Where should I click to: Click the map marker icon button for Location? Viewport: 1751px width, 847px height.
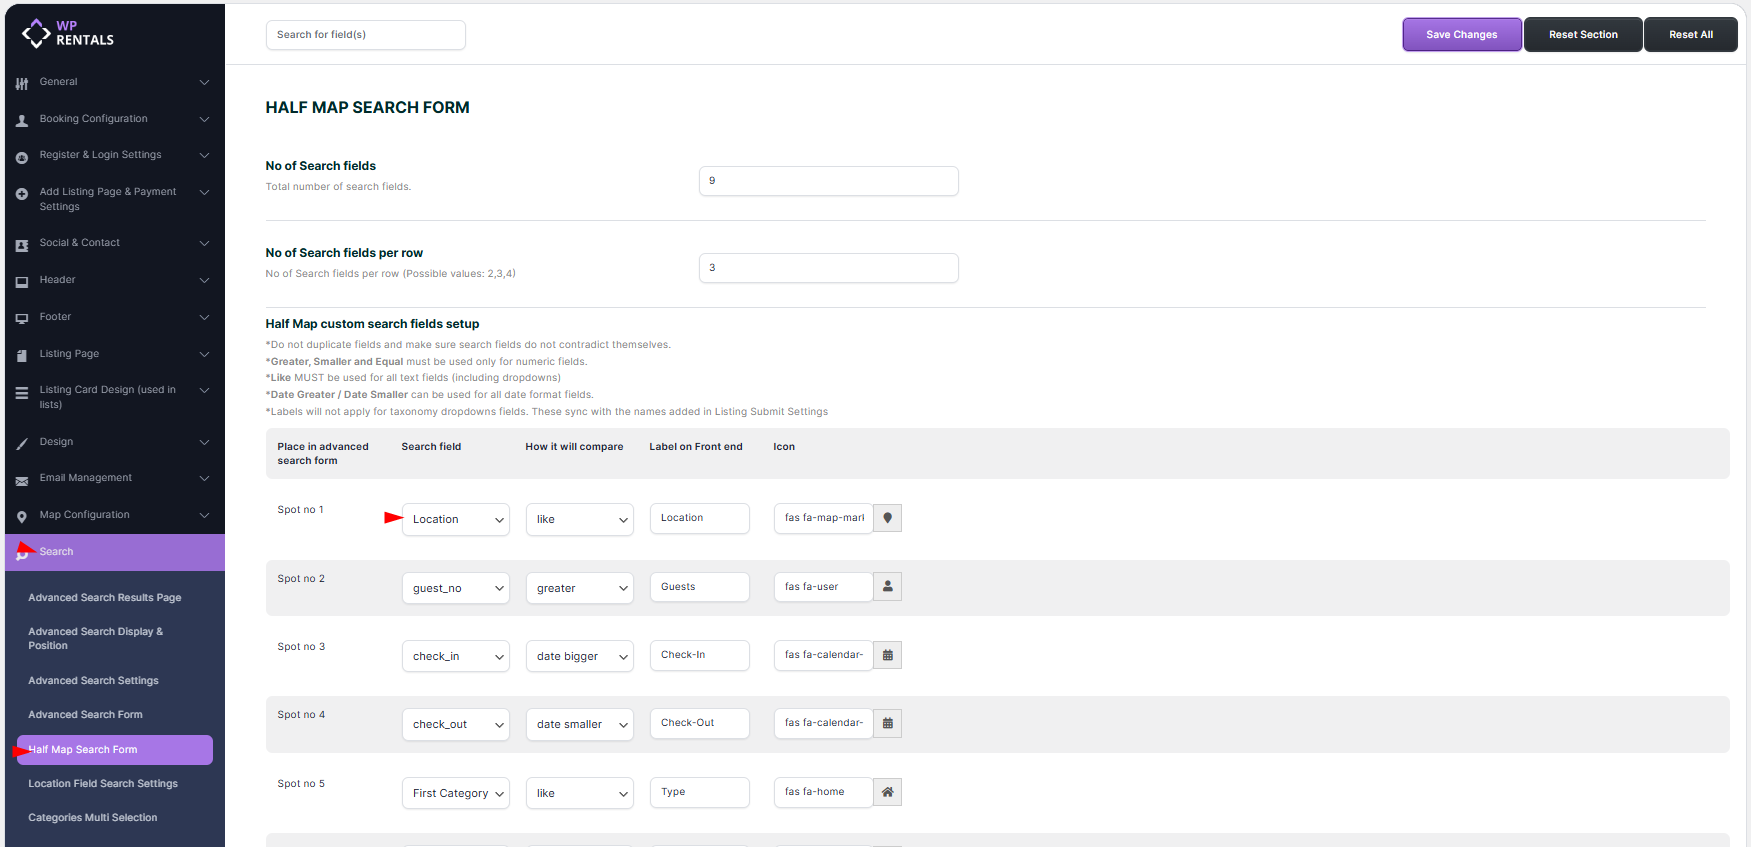click(x=887, y=518)
